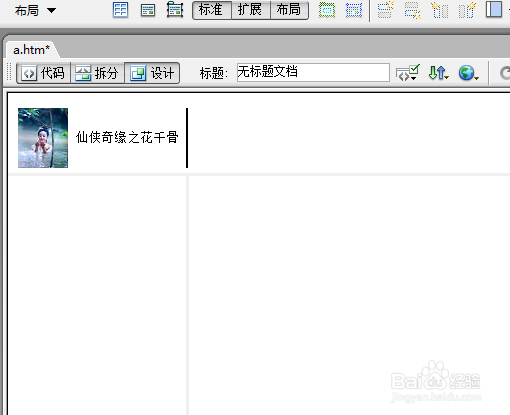This screenshot has height=415, width=510.
Task: Click the text 仙侠奇缘之花千骨
Action: point(127,137)
